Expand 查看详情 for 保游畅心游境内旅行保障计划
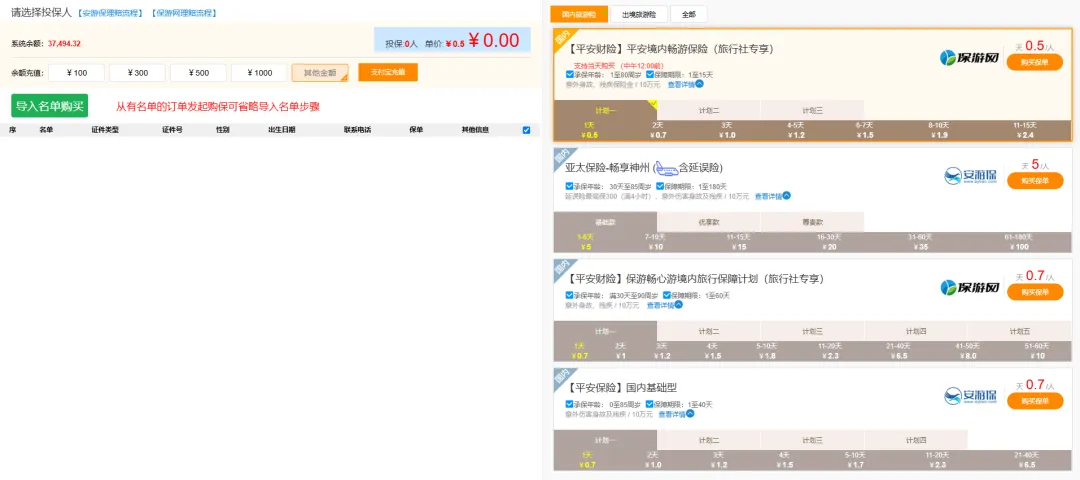Image resolution: width=1080 pixels, height=480 pixels. pos(664,304)
